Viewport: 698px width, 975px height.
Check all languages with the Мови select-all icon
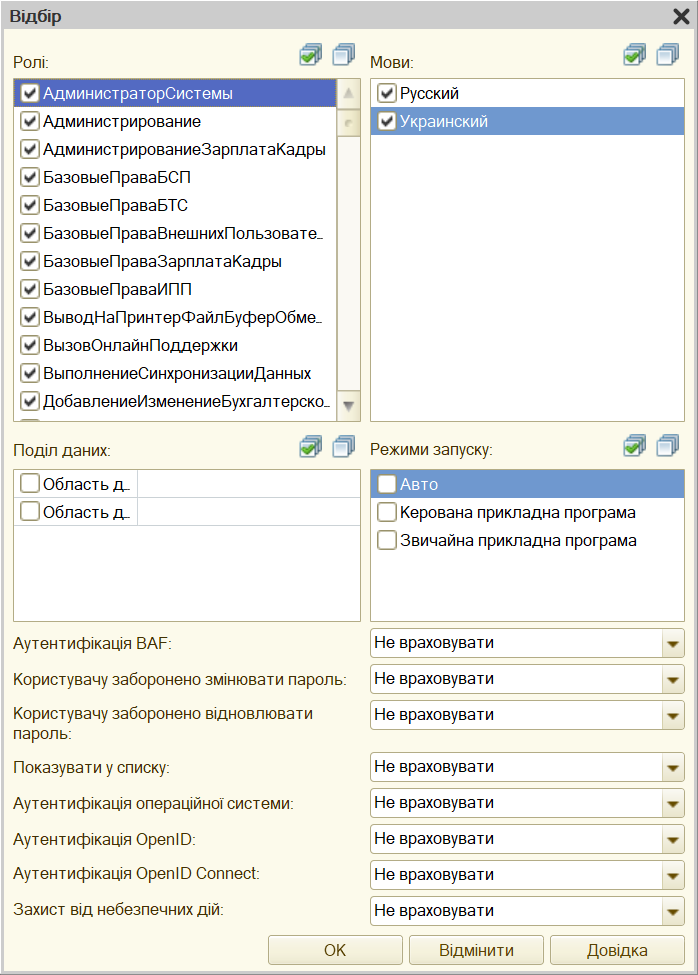click(x=635, y=55)
